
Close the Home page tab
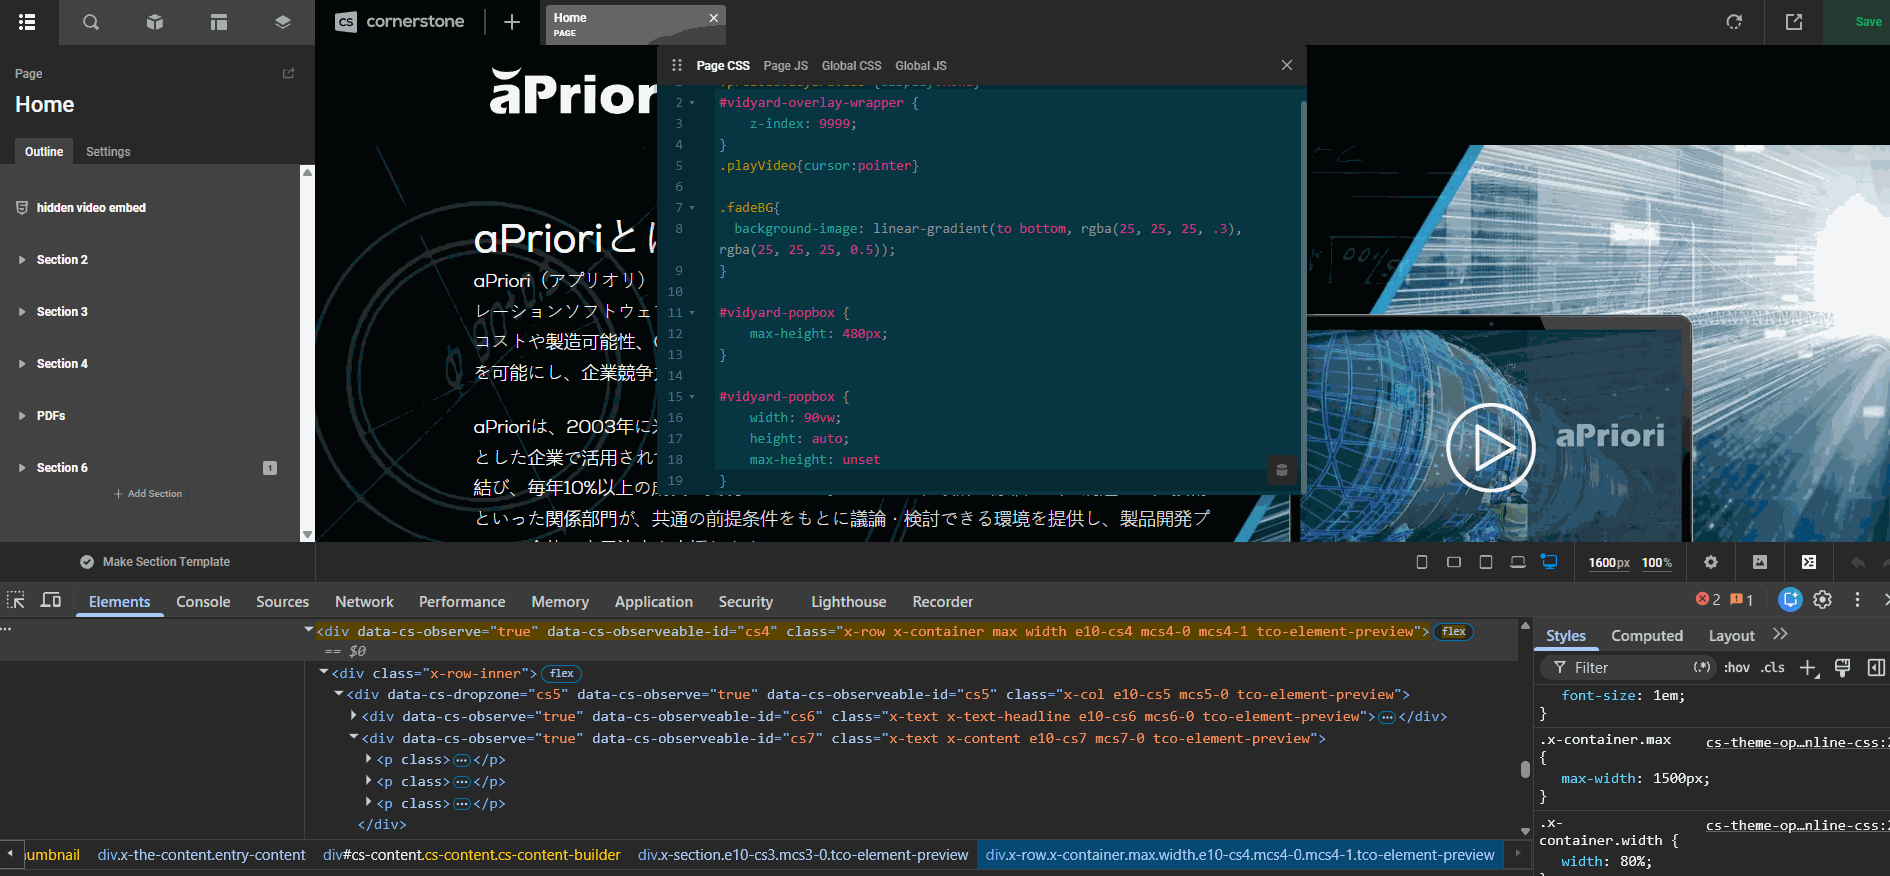point(714,18)
